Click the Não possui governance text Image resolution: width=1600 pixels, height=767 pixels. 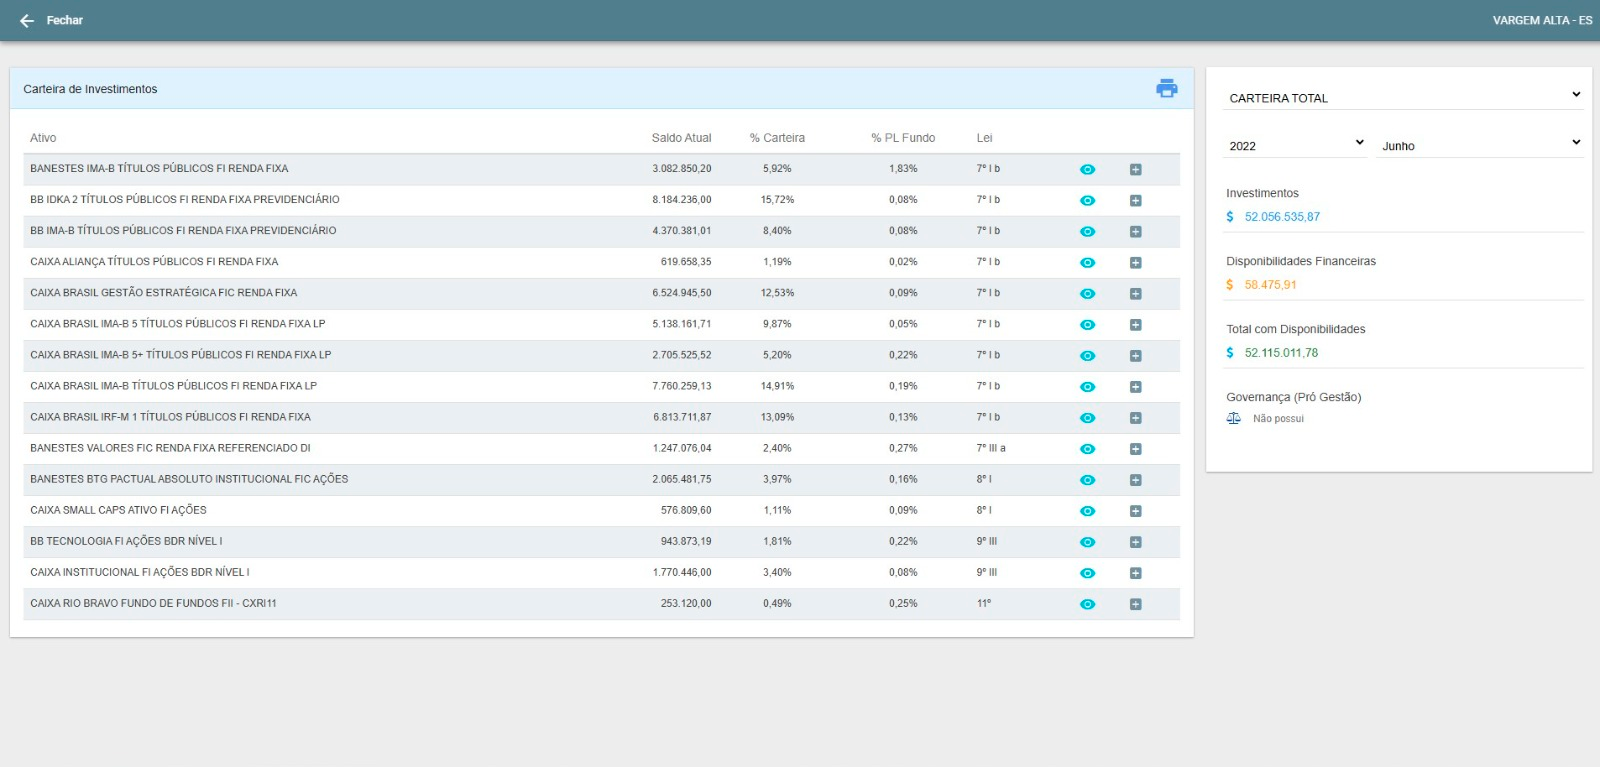1278,418
